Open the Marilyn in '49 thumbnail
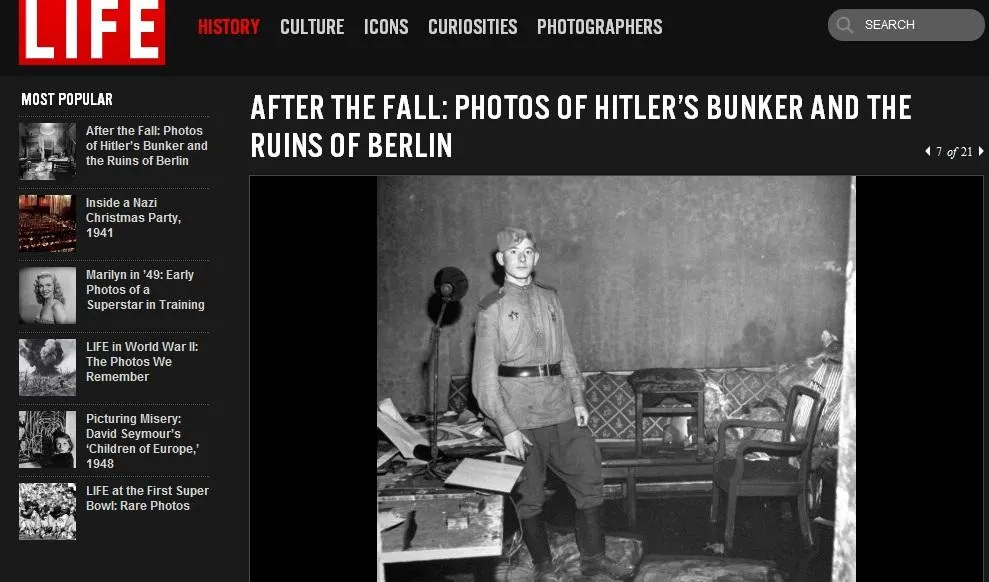The width and height of the screenshot is (989, 582). (47, 295)
